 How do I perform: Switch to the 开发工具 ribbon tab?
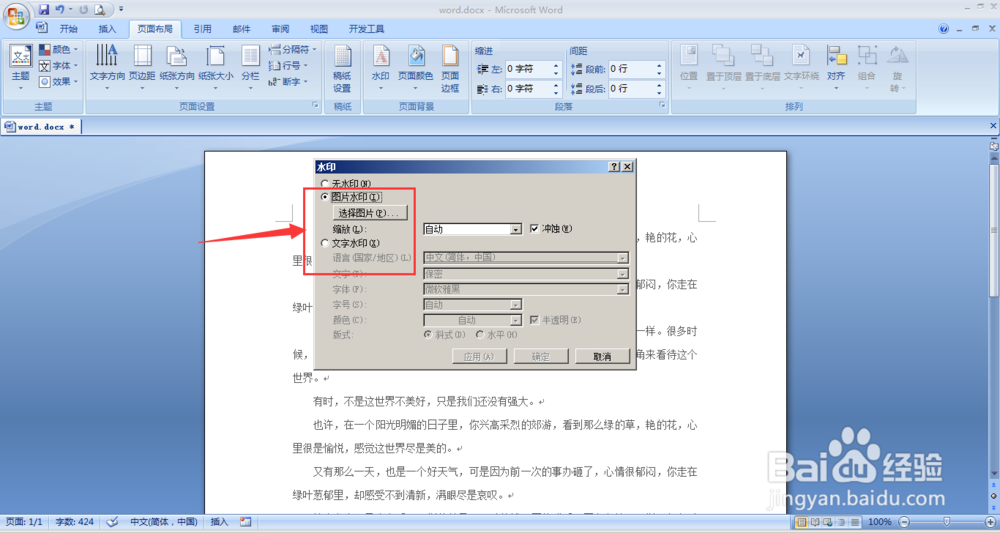(x=367, y=29)
